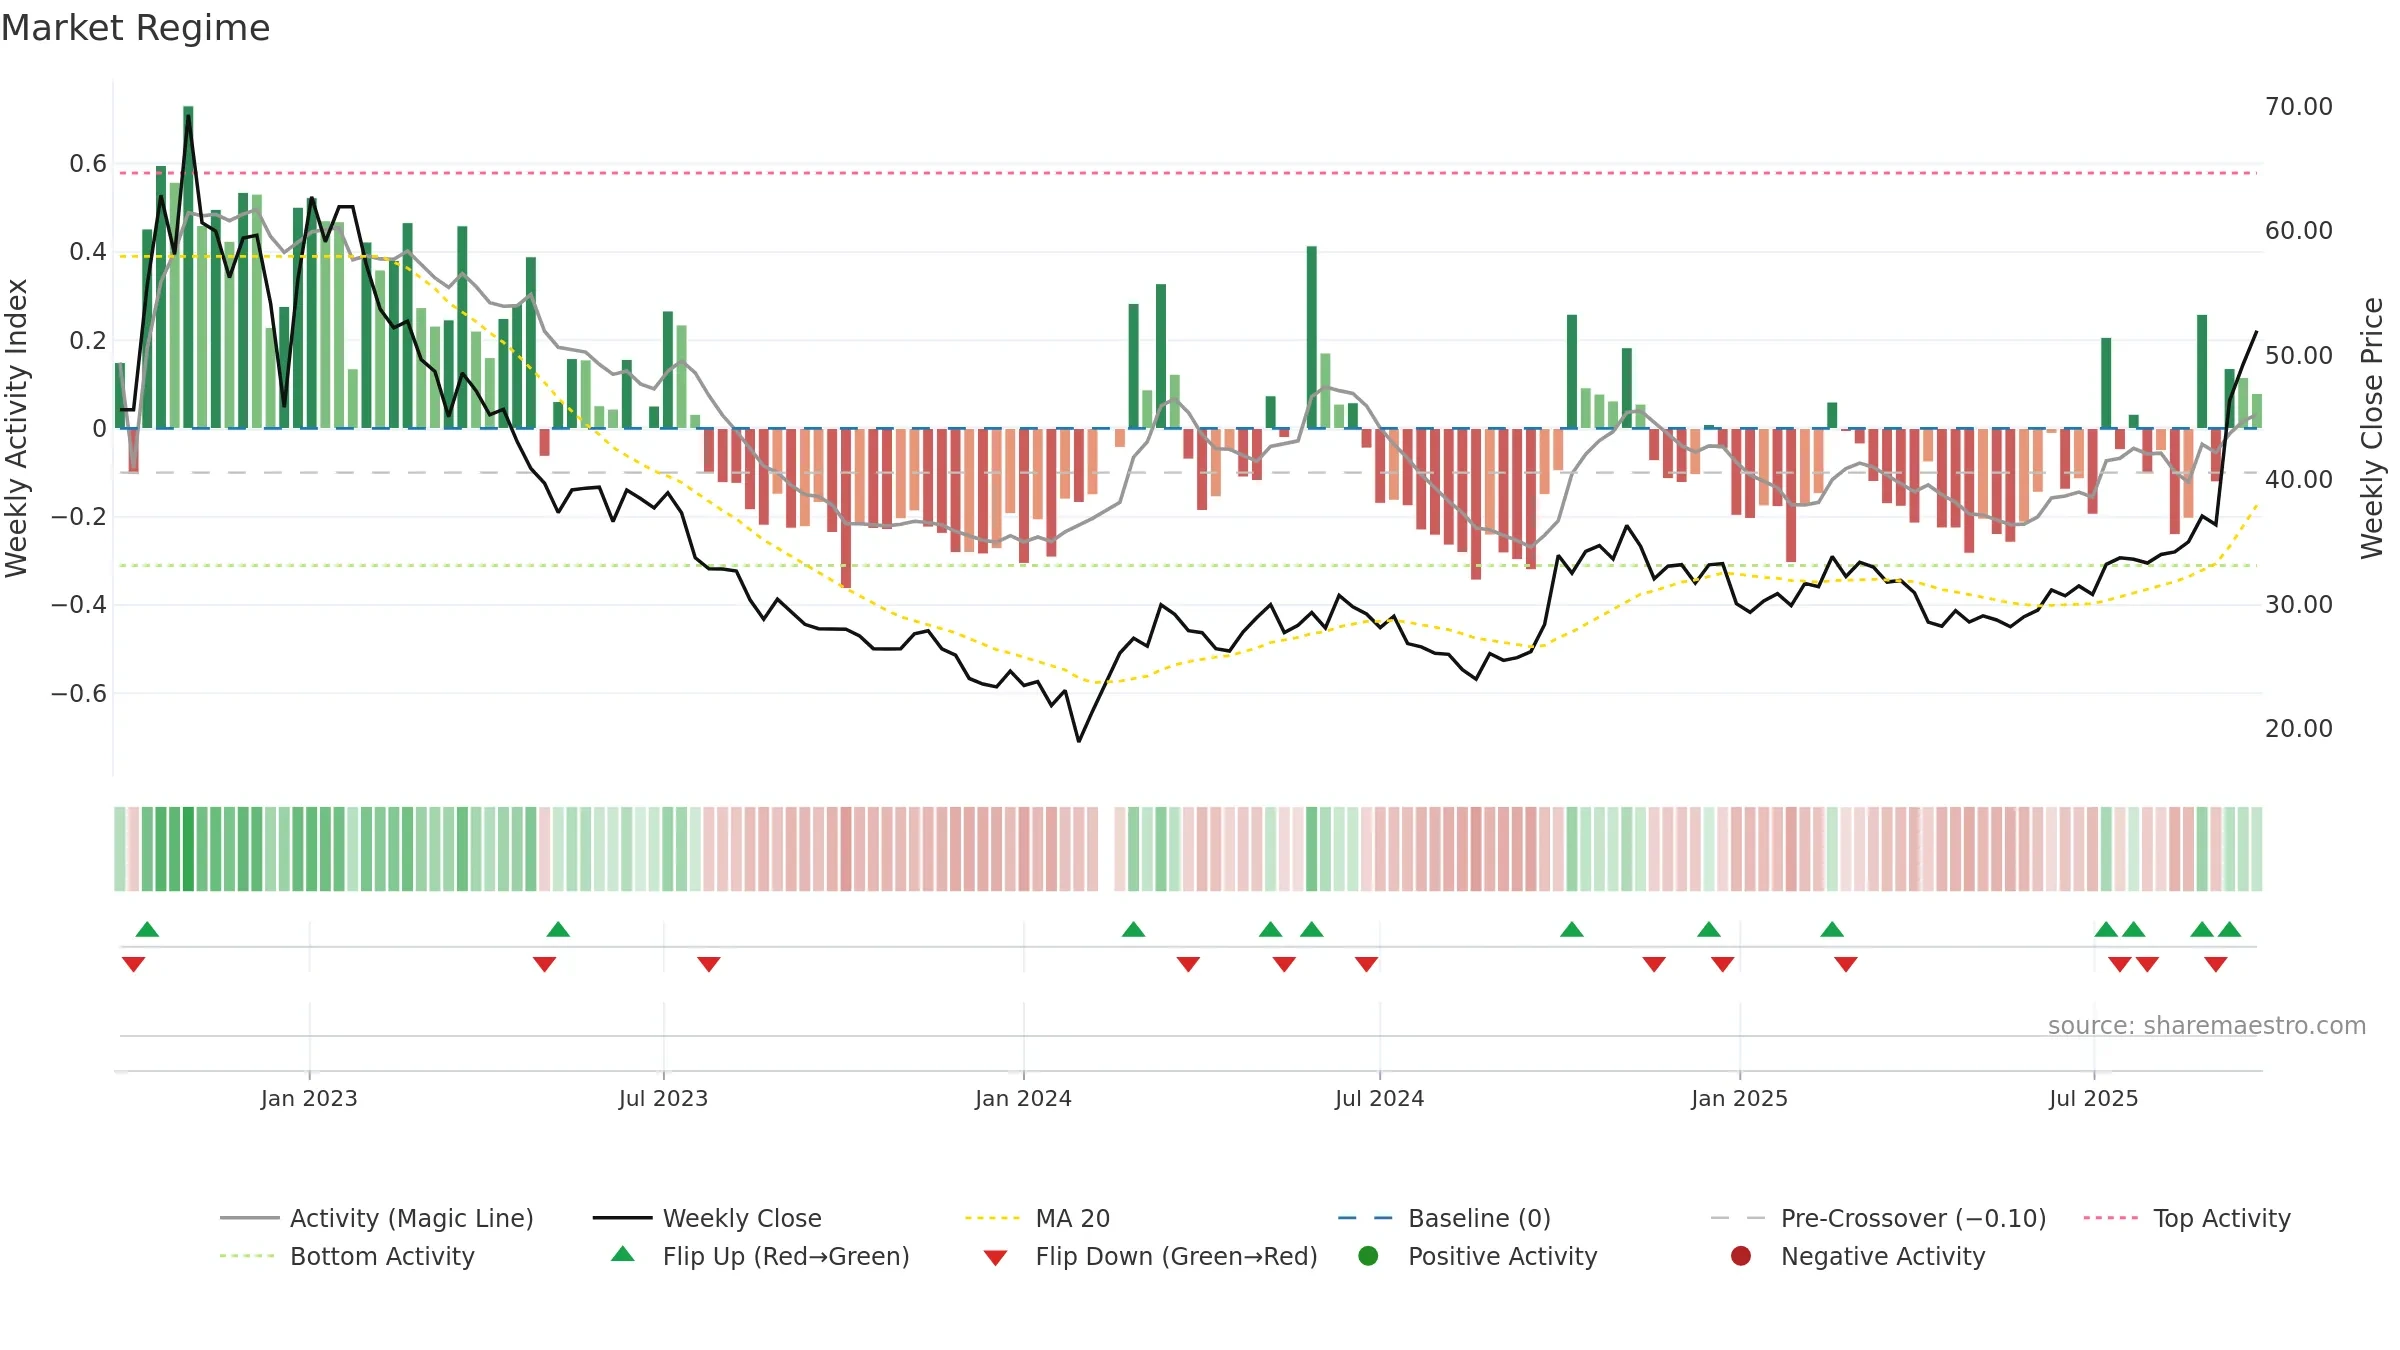Click the Jul 2025 x-axis label
The width and height of the screenshot is (2400, 1350).
(2093, 1098)
